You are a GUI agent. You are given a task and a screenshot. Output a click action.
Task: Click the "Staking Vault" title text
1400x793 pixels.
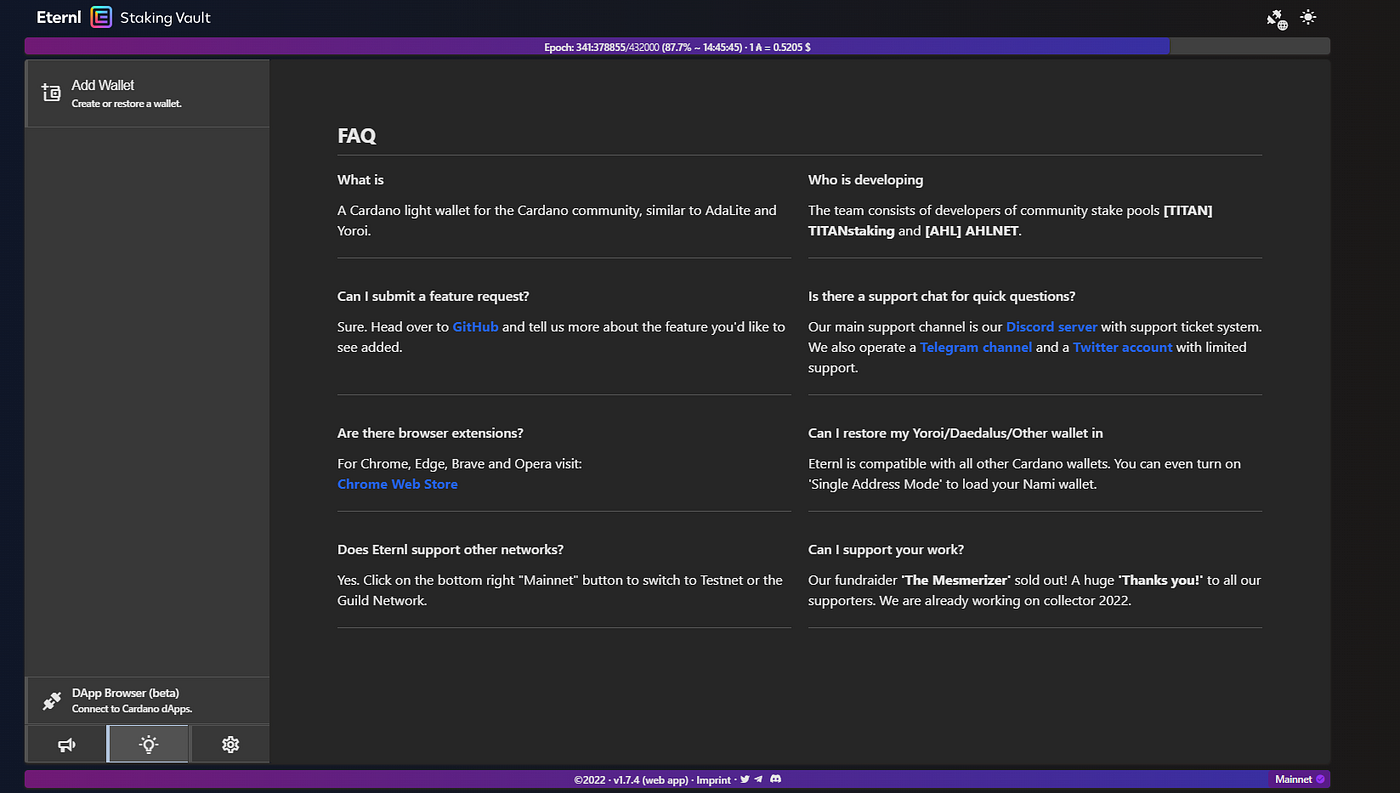165,17
